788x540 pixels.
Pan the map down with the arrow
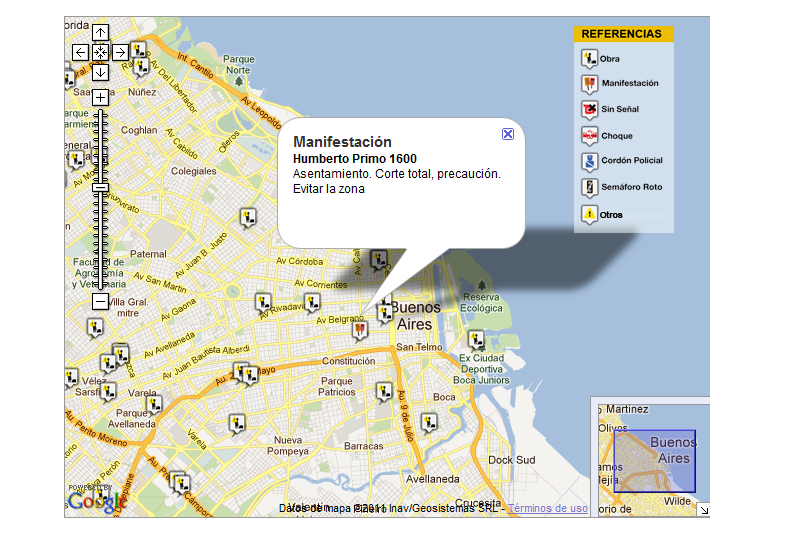pos(101,72)
